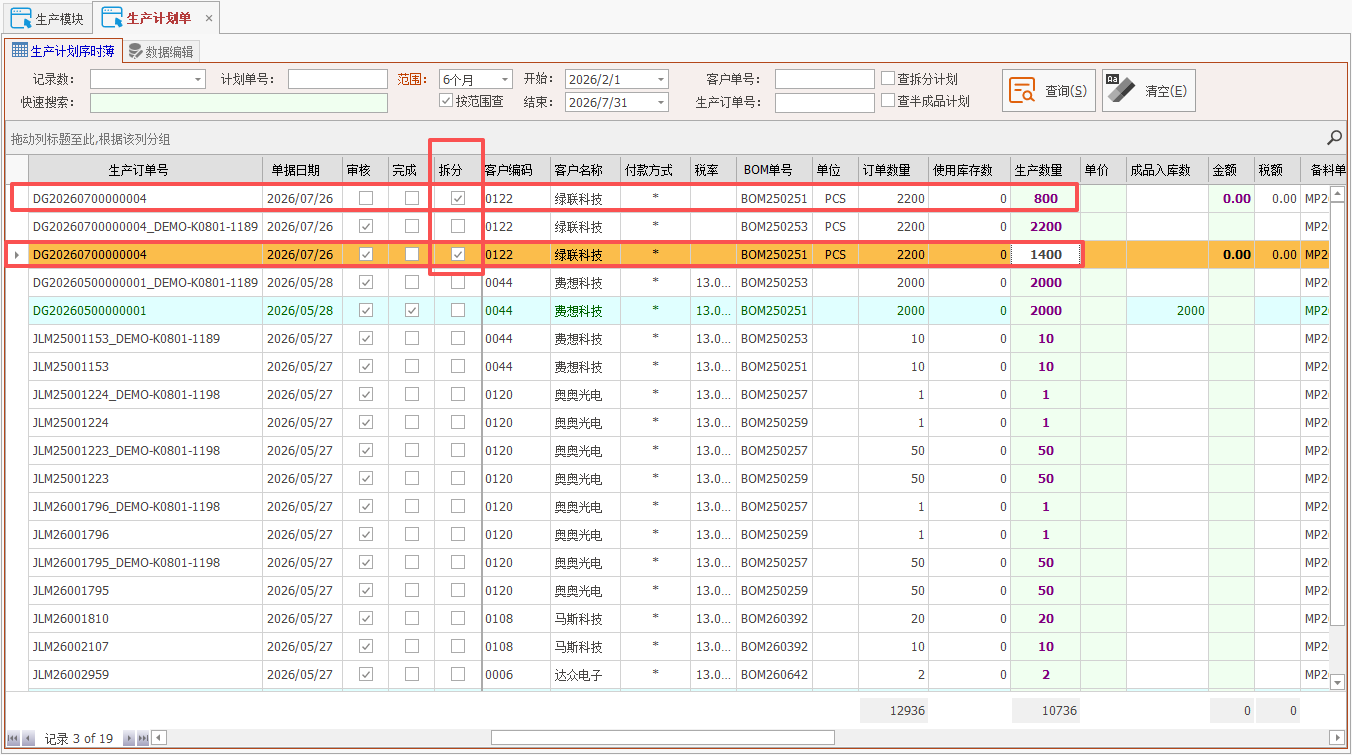Select the order cell JLM26001796
The width and height of the screenshot is (1352, 755).
[146, 535]
